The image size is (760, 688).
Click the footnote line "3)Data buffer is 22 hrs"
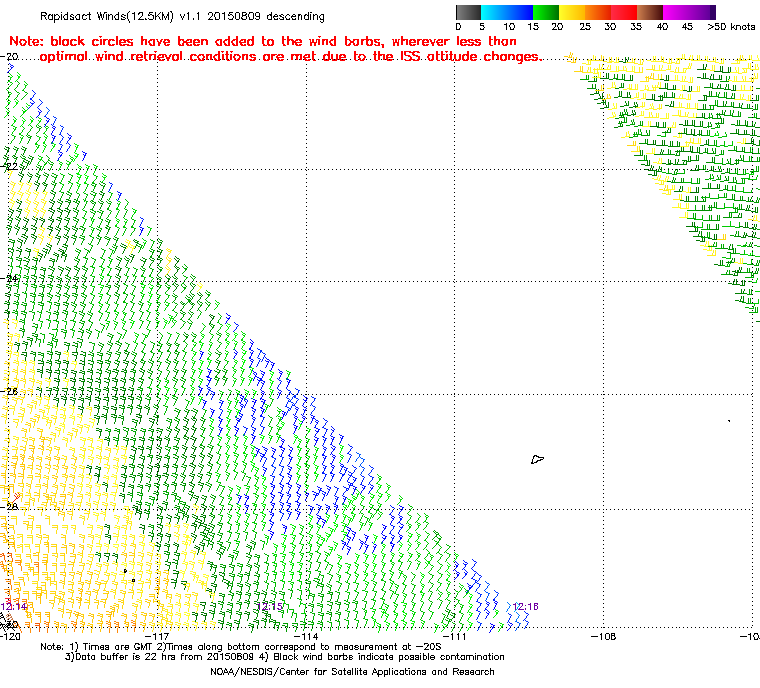(x=285, y=657)
